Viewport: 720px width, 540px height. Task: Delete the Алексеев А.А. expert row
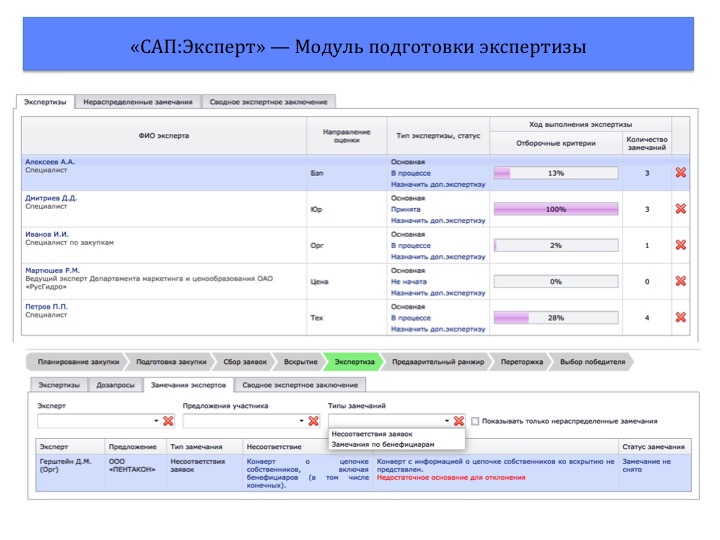681,173
